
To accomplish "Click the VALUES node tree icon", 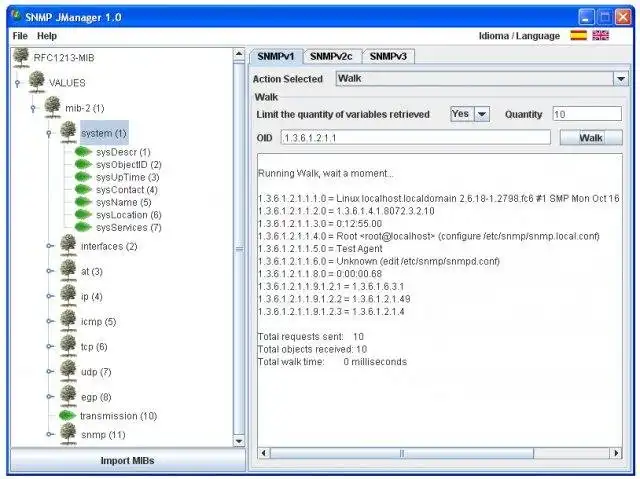I will (37, 82).
